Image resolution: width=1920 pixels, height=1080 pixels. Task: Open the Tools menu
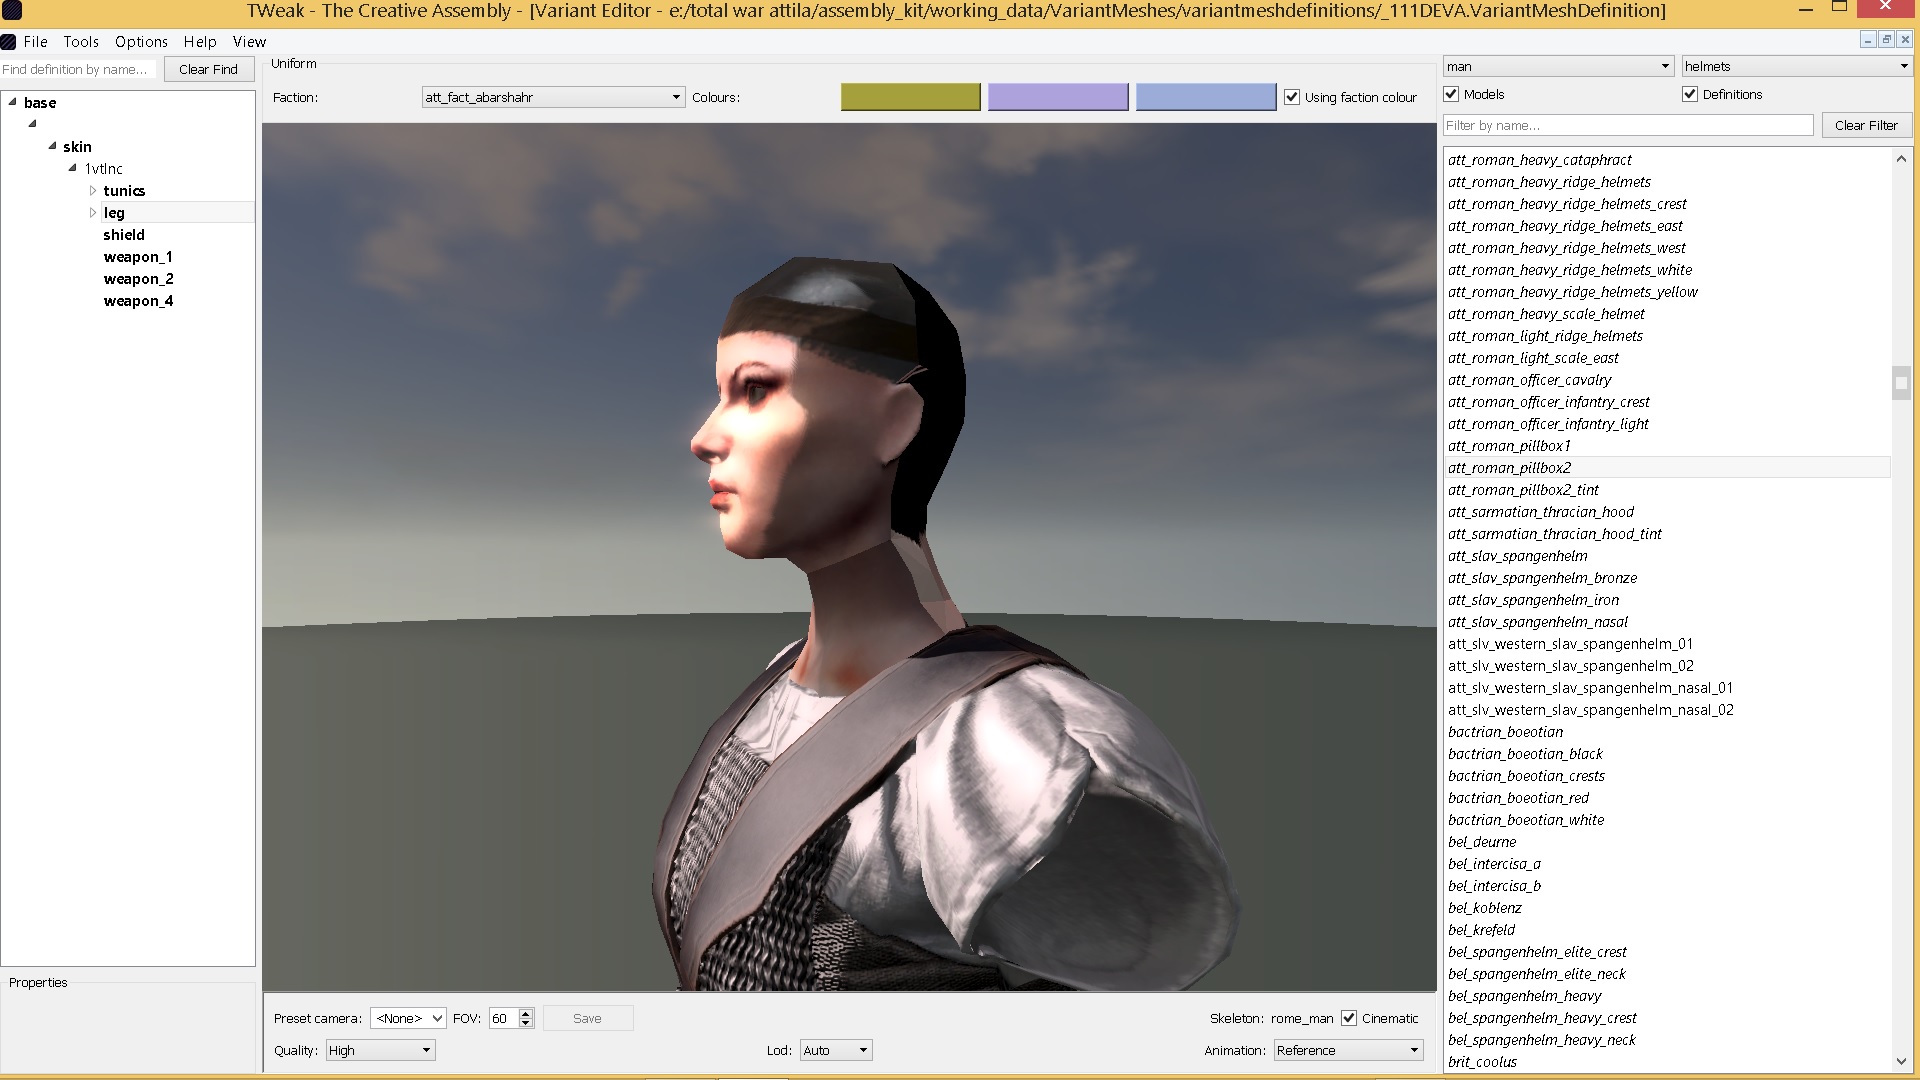(81, 42)
